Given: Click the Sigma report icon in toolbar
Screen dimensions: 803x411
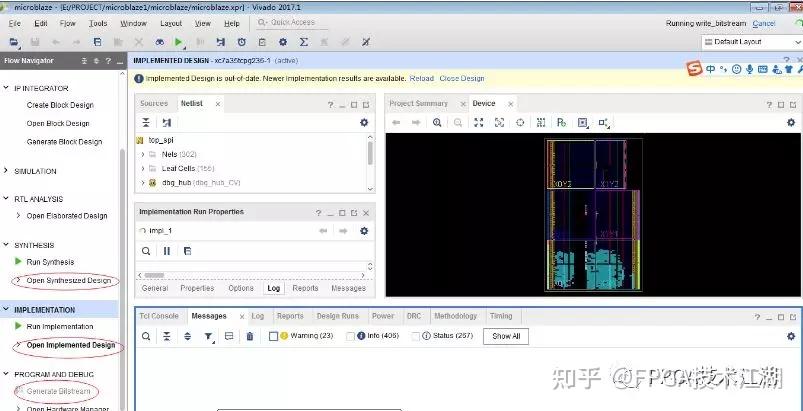Looking at the screenshot, I should tap(304, 42).
